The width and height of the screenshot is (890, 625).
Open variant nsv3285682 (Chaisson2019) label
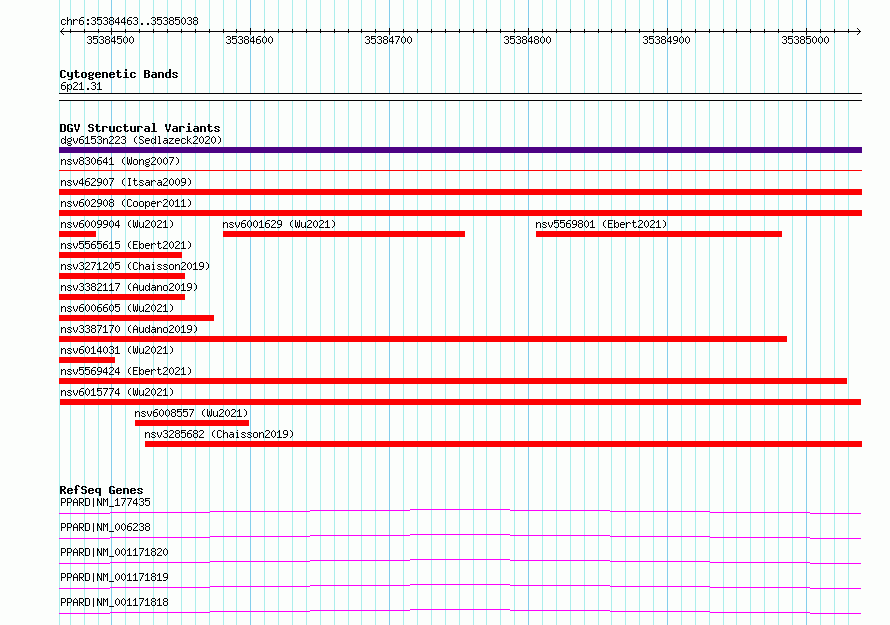point(219,434)
